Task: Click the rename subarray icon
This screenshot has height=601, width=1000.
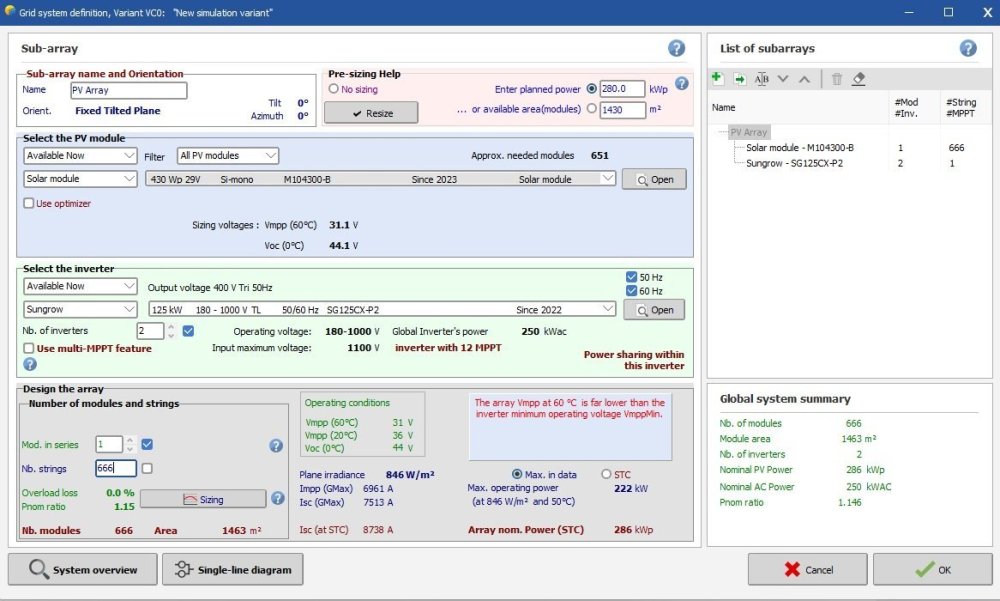Action: tap(762, 78)
